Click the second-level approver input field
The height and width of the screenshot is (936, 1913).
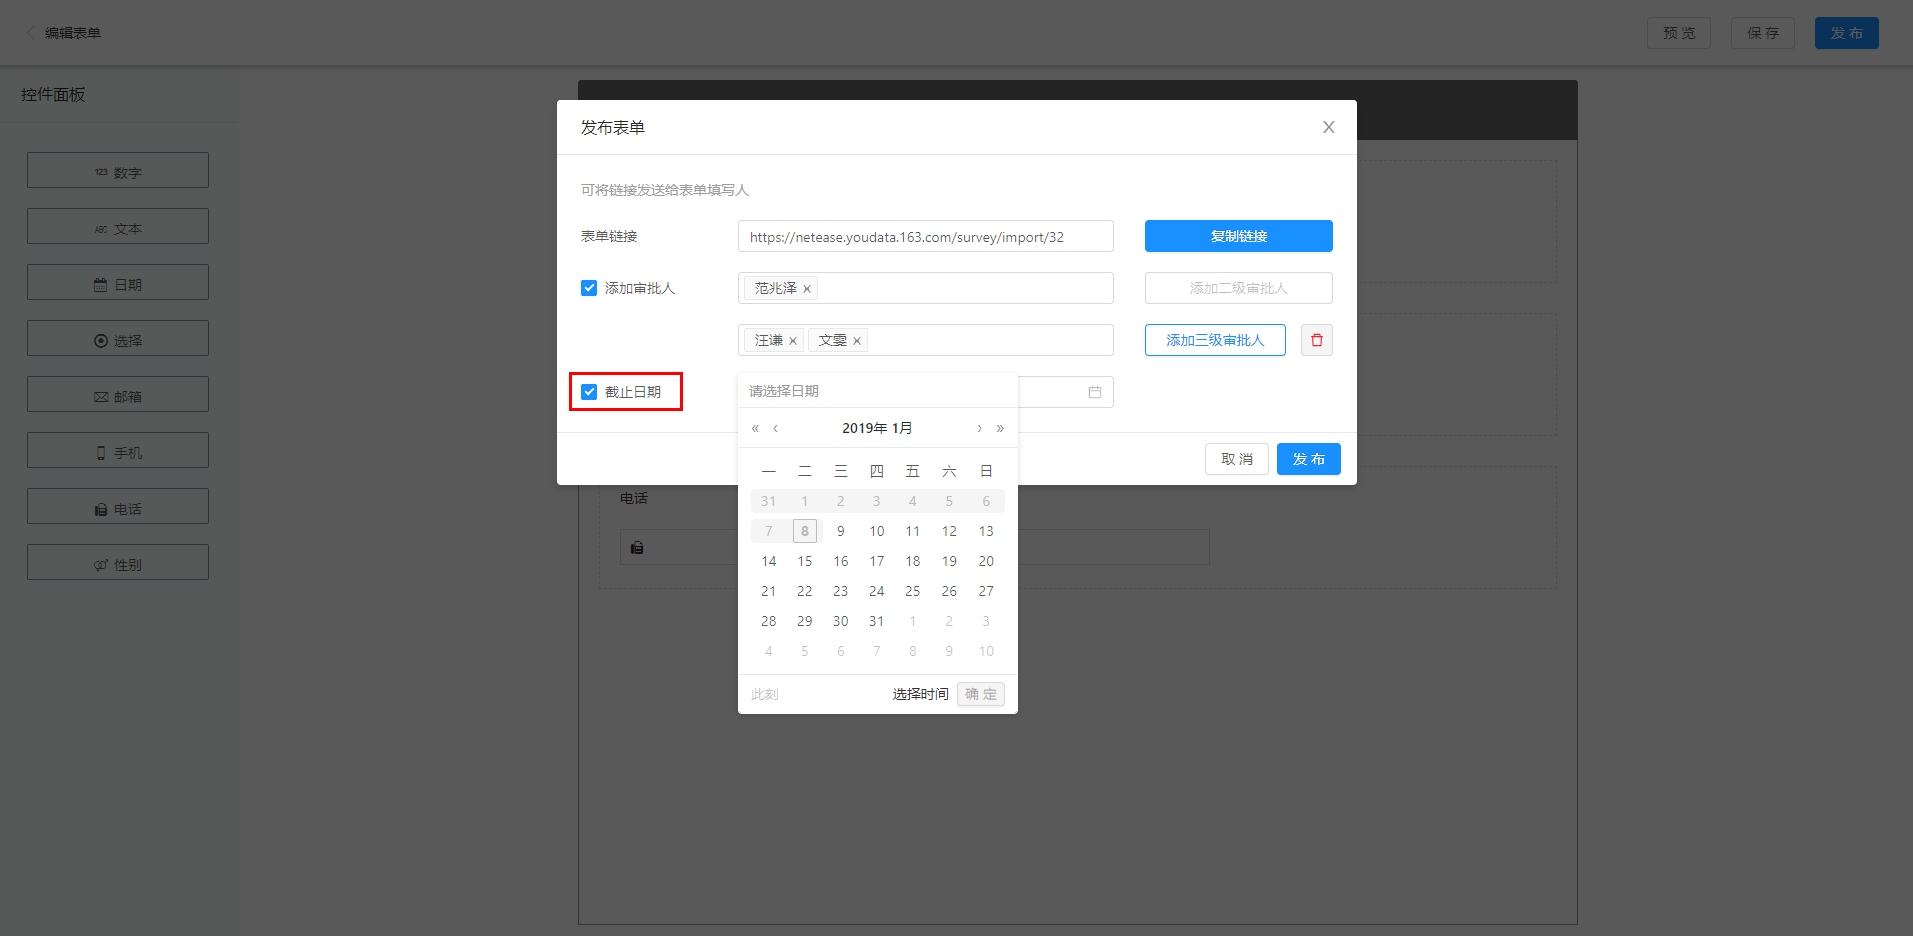926,340
